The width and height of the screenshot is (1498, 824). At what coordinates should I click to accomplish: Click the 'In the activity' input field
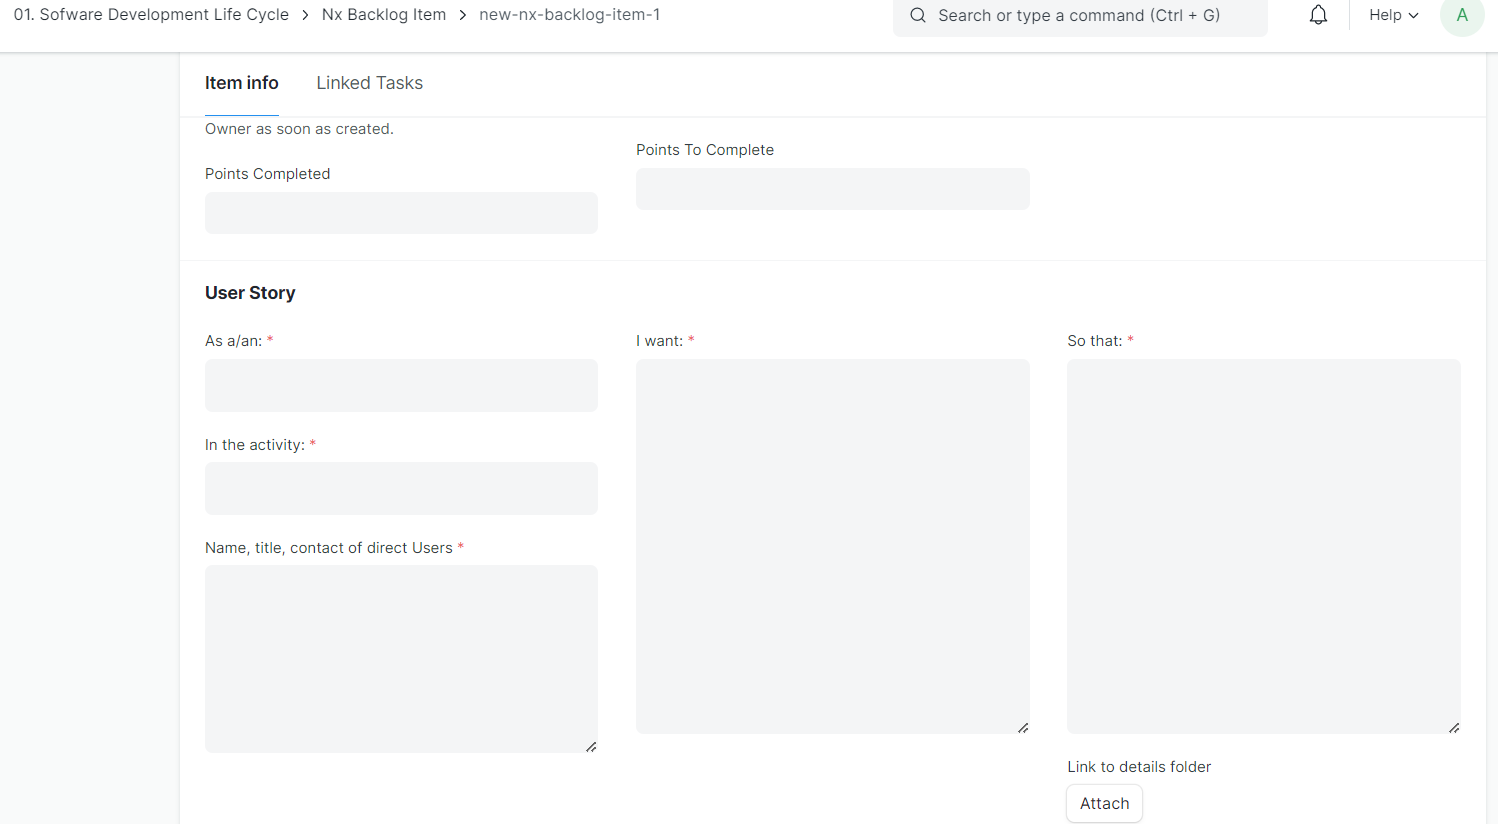point(401,489)
